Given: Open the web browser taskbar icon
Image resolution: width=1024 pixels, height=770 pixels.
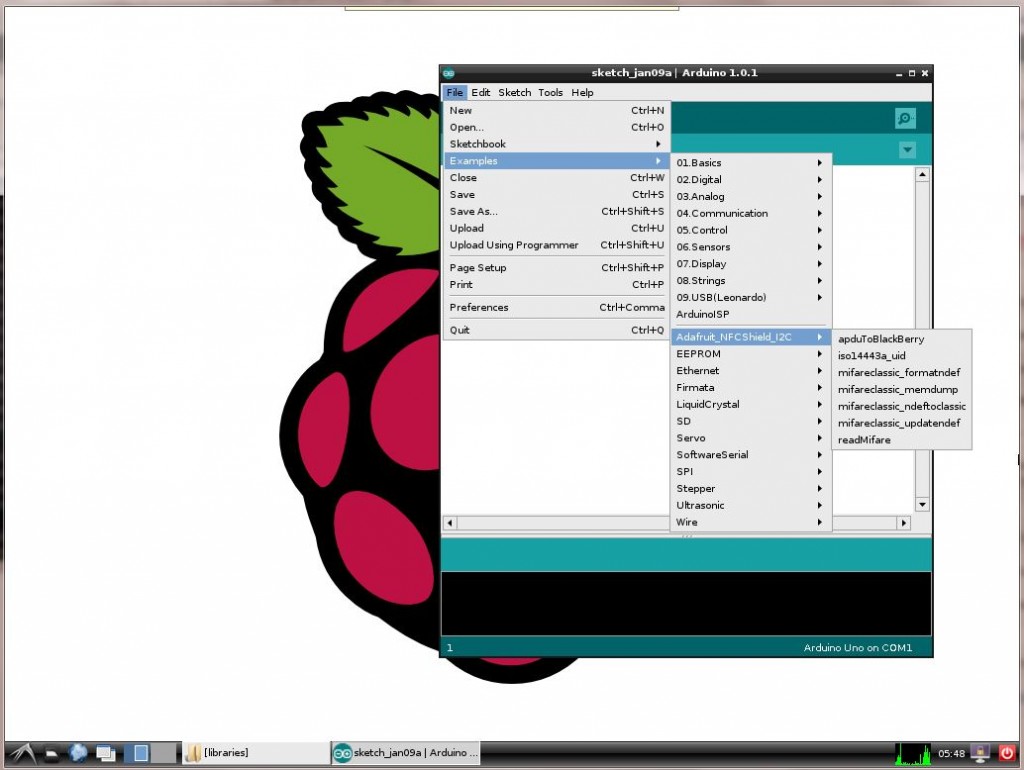Looking at the screenshot, I should tap(78, 753).
